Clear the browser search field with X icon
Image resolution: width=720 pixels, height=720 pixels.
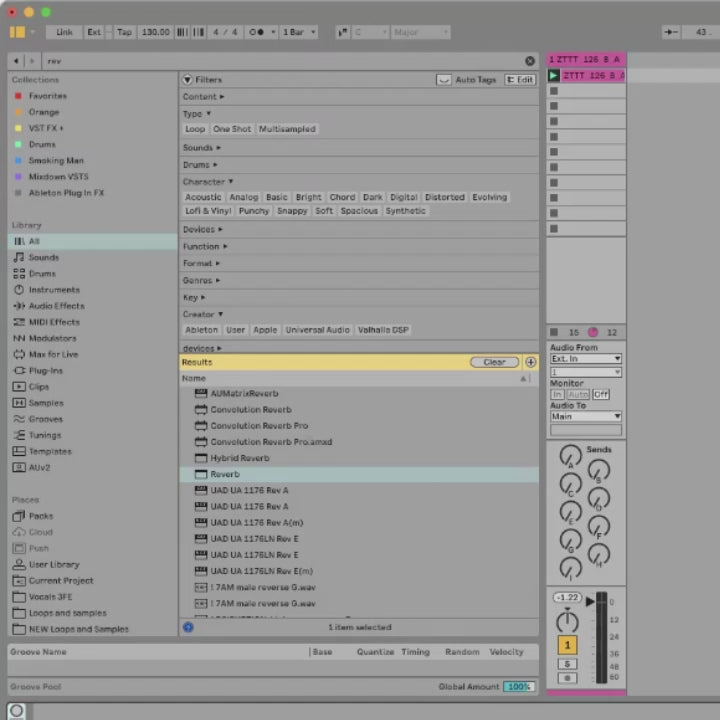pyautogui.click(x=530, y=61)
